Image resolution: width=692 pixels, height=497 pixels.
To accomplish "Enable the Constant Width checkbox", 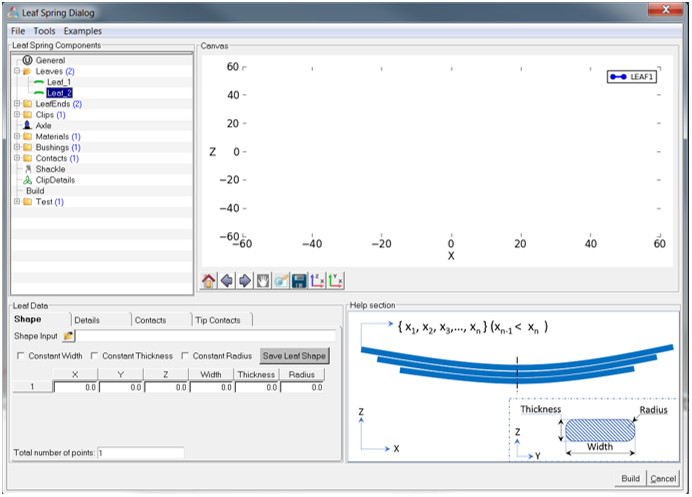I will [21, 356].
